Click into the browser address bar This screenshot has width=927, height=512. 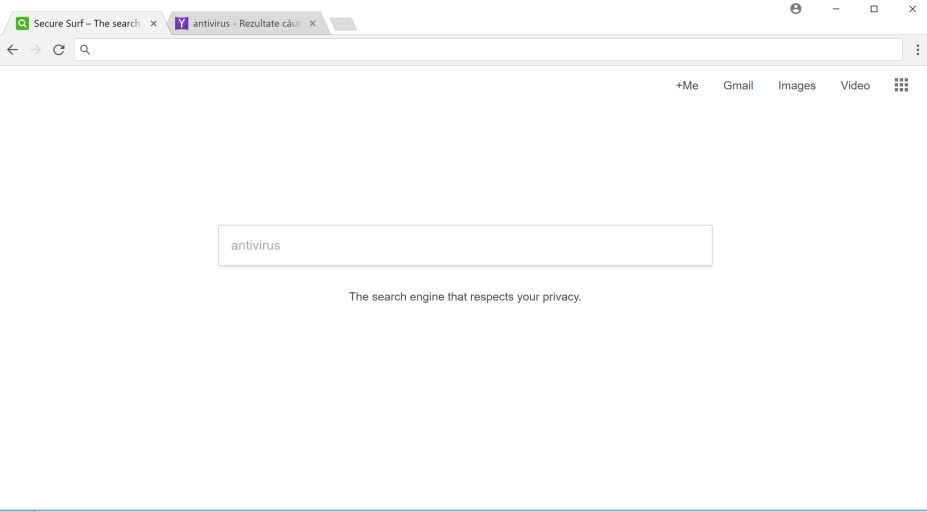(488, 50)
